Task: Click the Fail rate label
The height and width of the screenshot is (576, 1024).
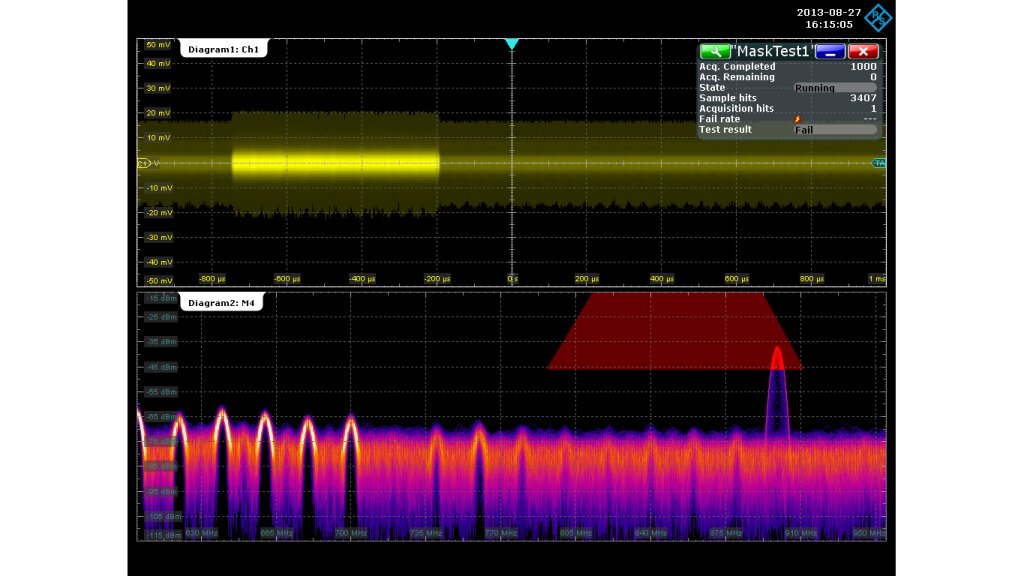Action: 720,119
